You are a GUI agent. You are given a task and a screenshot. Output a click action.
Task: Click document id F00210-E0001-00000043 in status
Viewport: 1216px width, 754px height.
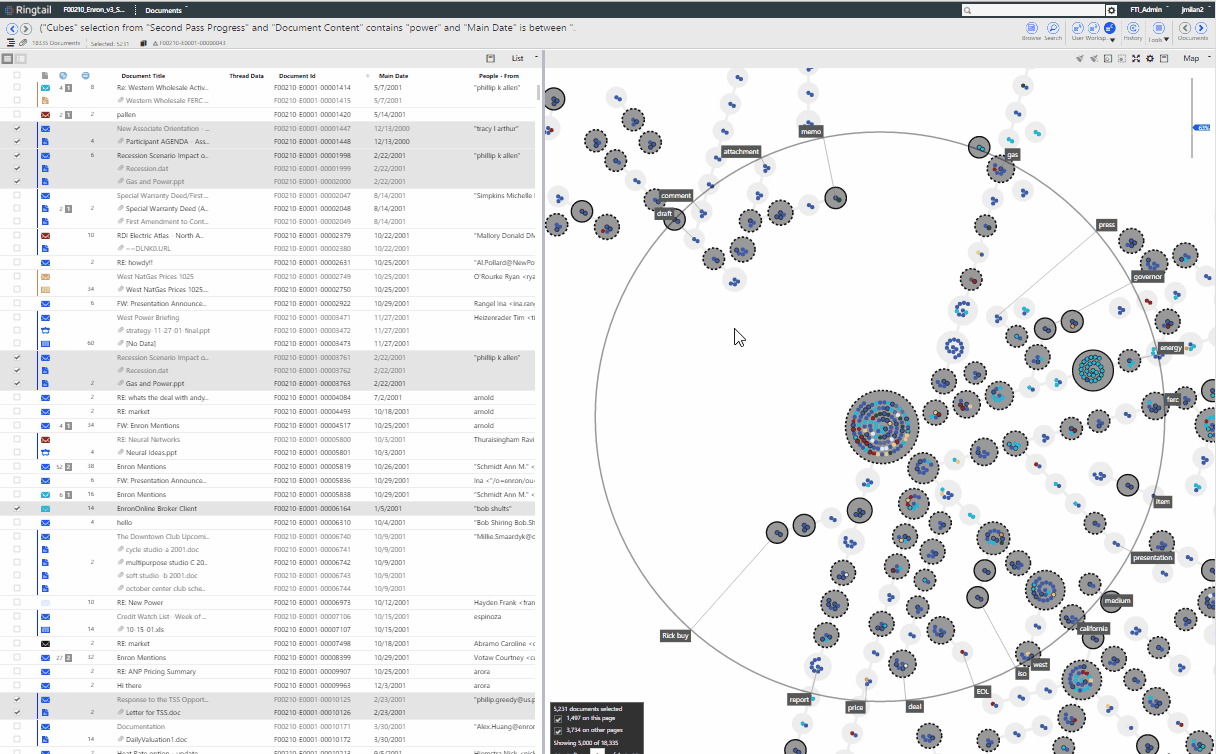[x=193, y=43]
